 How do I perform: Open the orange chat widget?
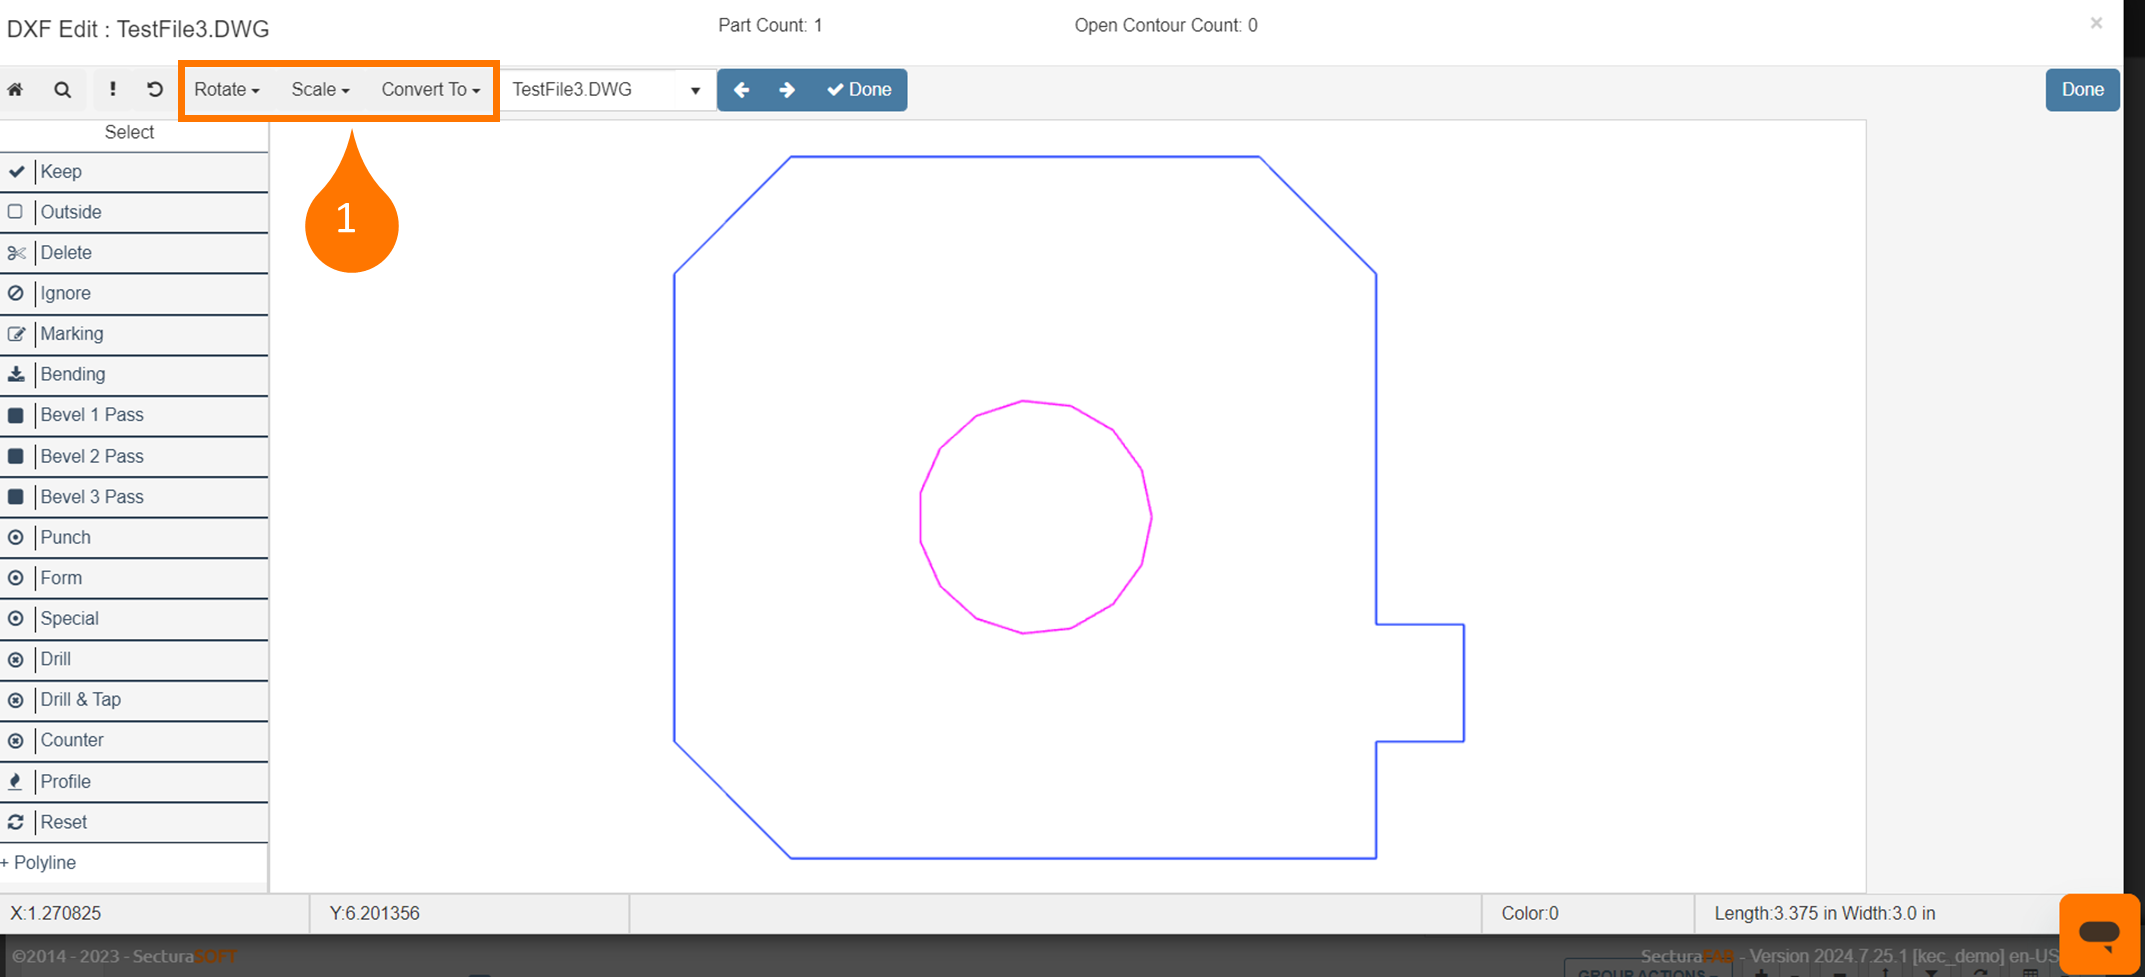2098,933
